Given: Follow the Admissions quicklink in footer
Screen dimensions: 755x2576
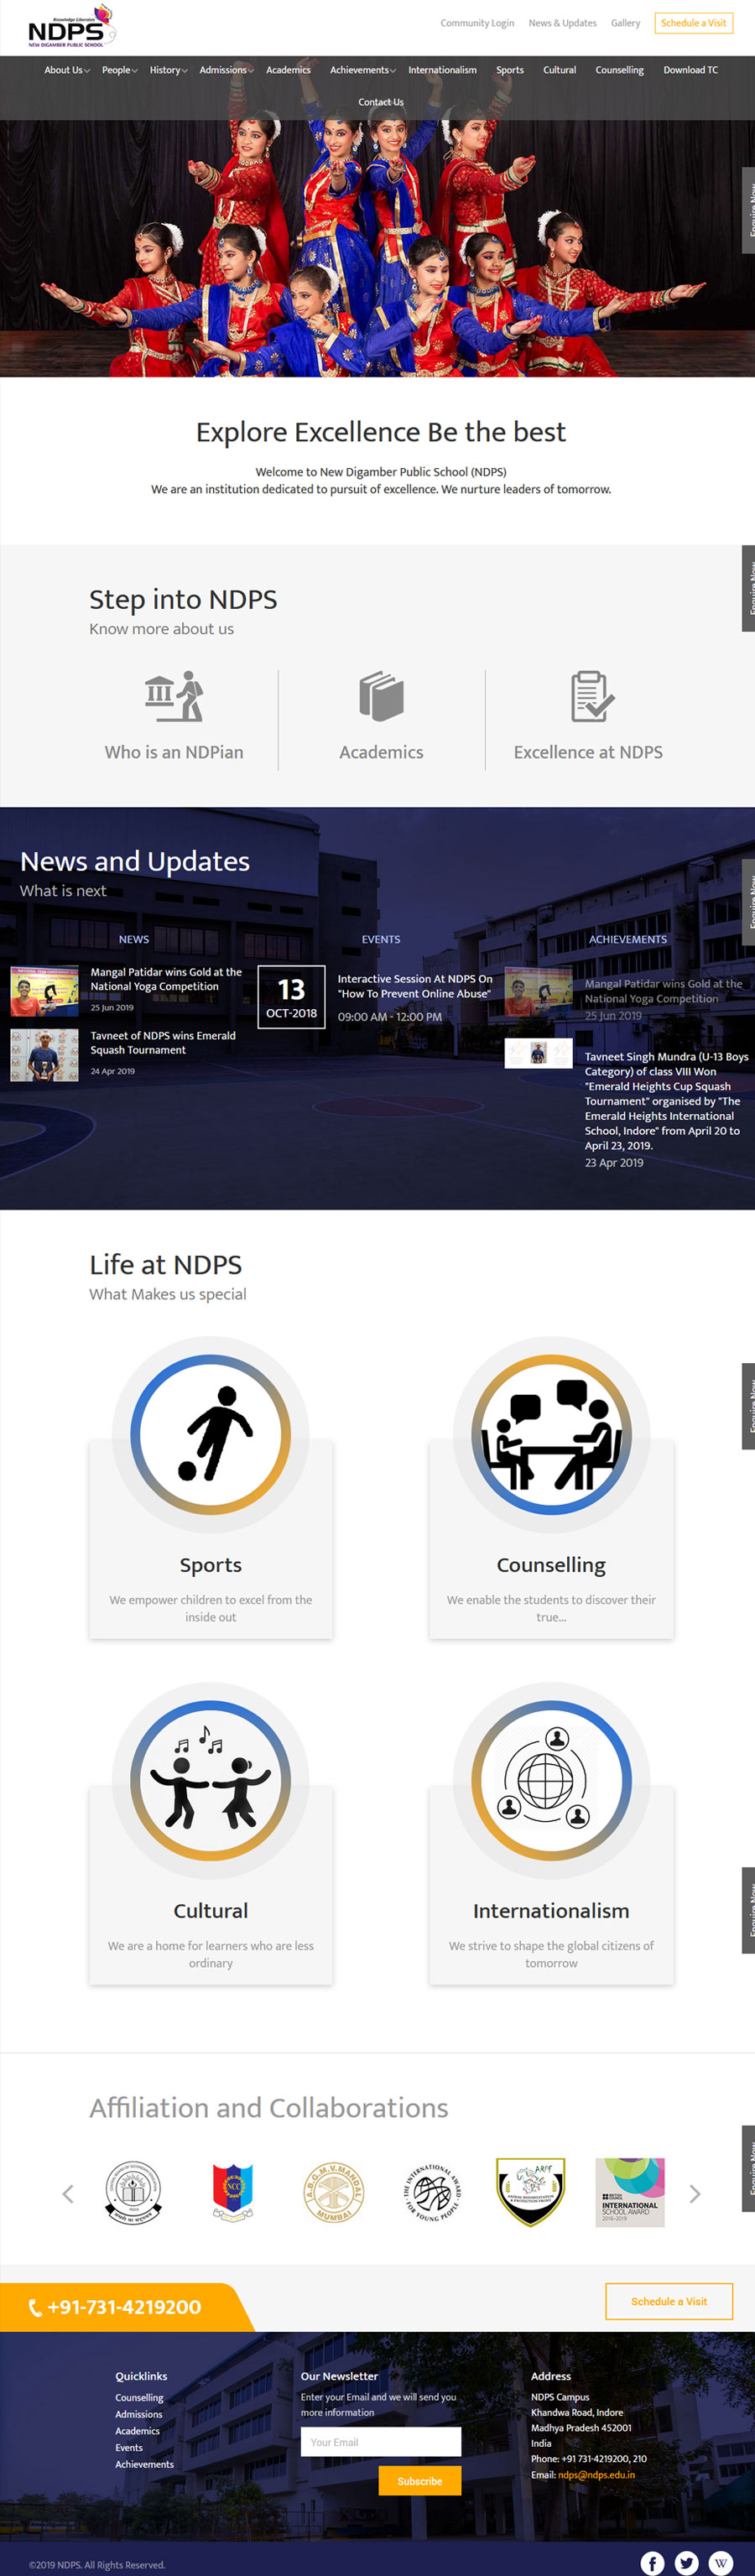Looking at the screenshot, I should (x=138, y=2414).
